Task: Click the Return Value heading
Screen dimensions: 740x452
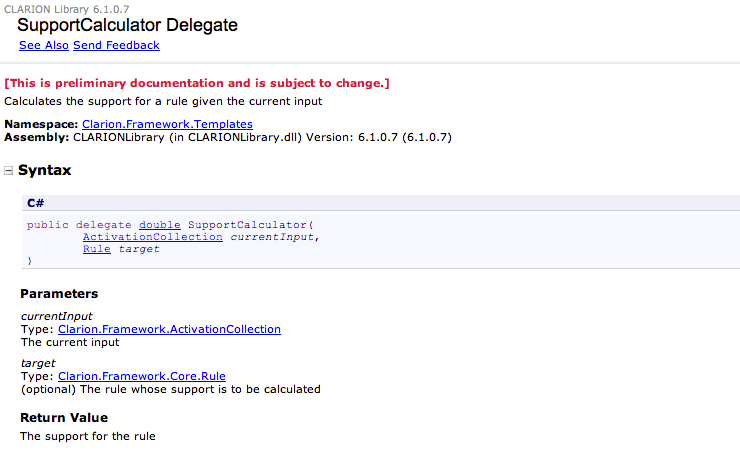Action: [64, 417]
